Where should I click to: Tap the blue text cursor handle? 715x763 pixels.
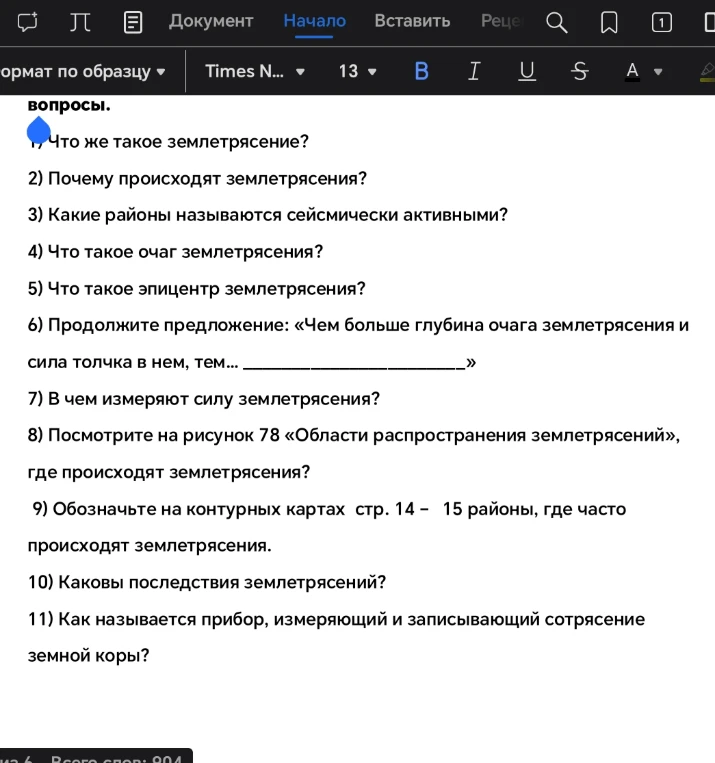tap(38, 130)
